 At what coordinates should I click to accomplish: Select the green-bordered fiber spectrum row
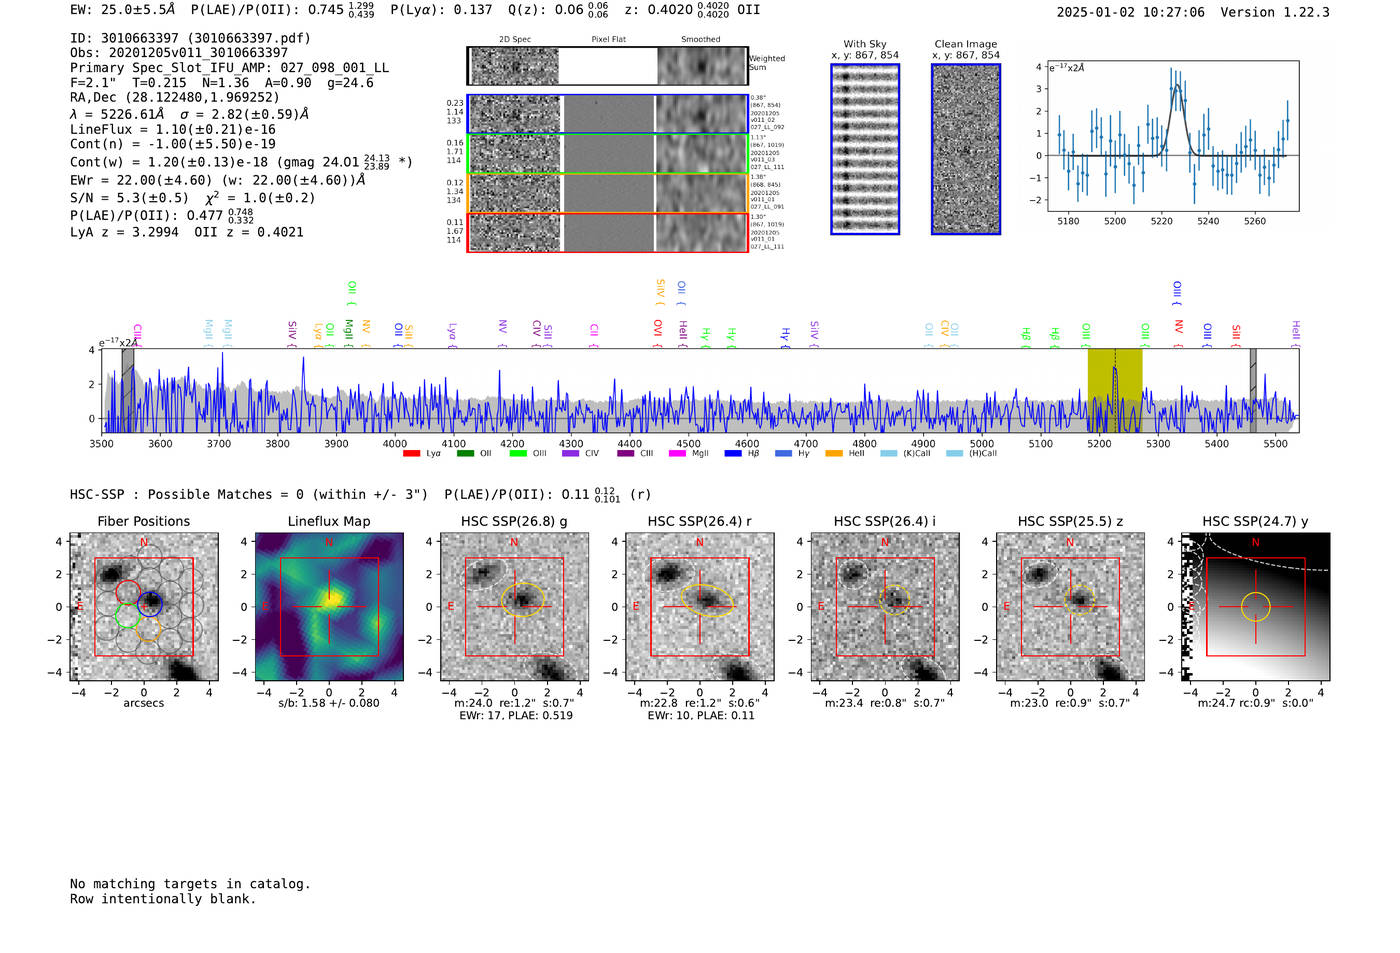coord(608,154)
